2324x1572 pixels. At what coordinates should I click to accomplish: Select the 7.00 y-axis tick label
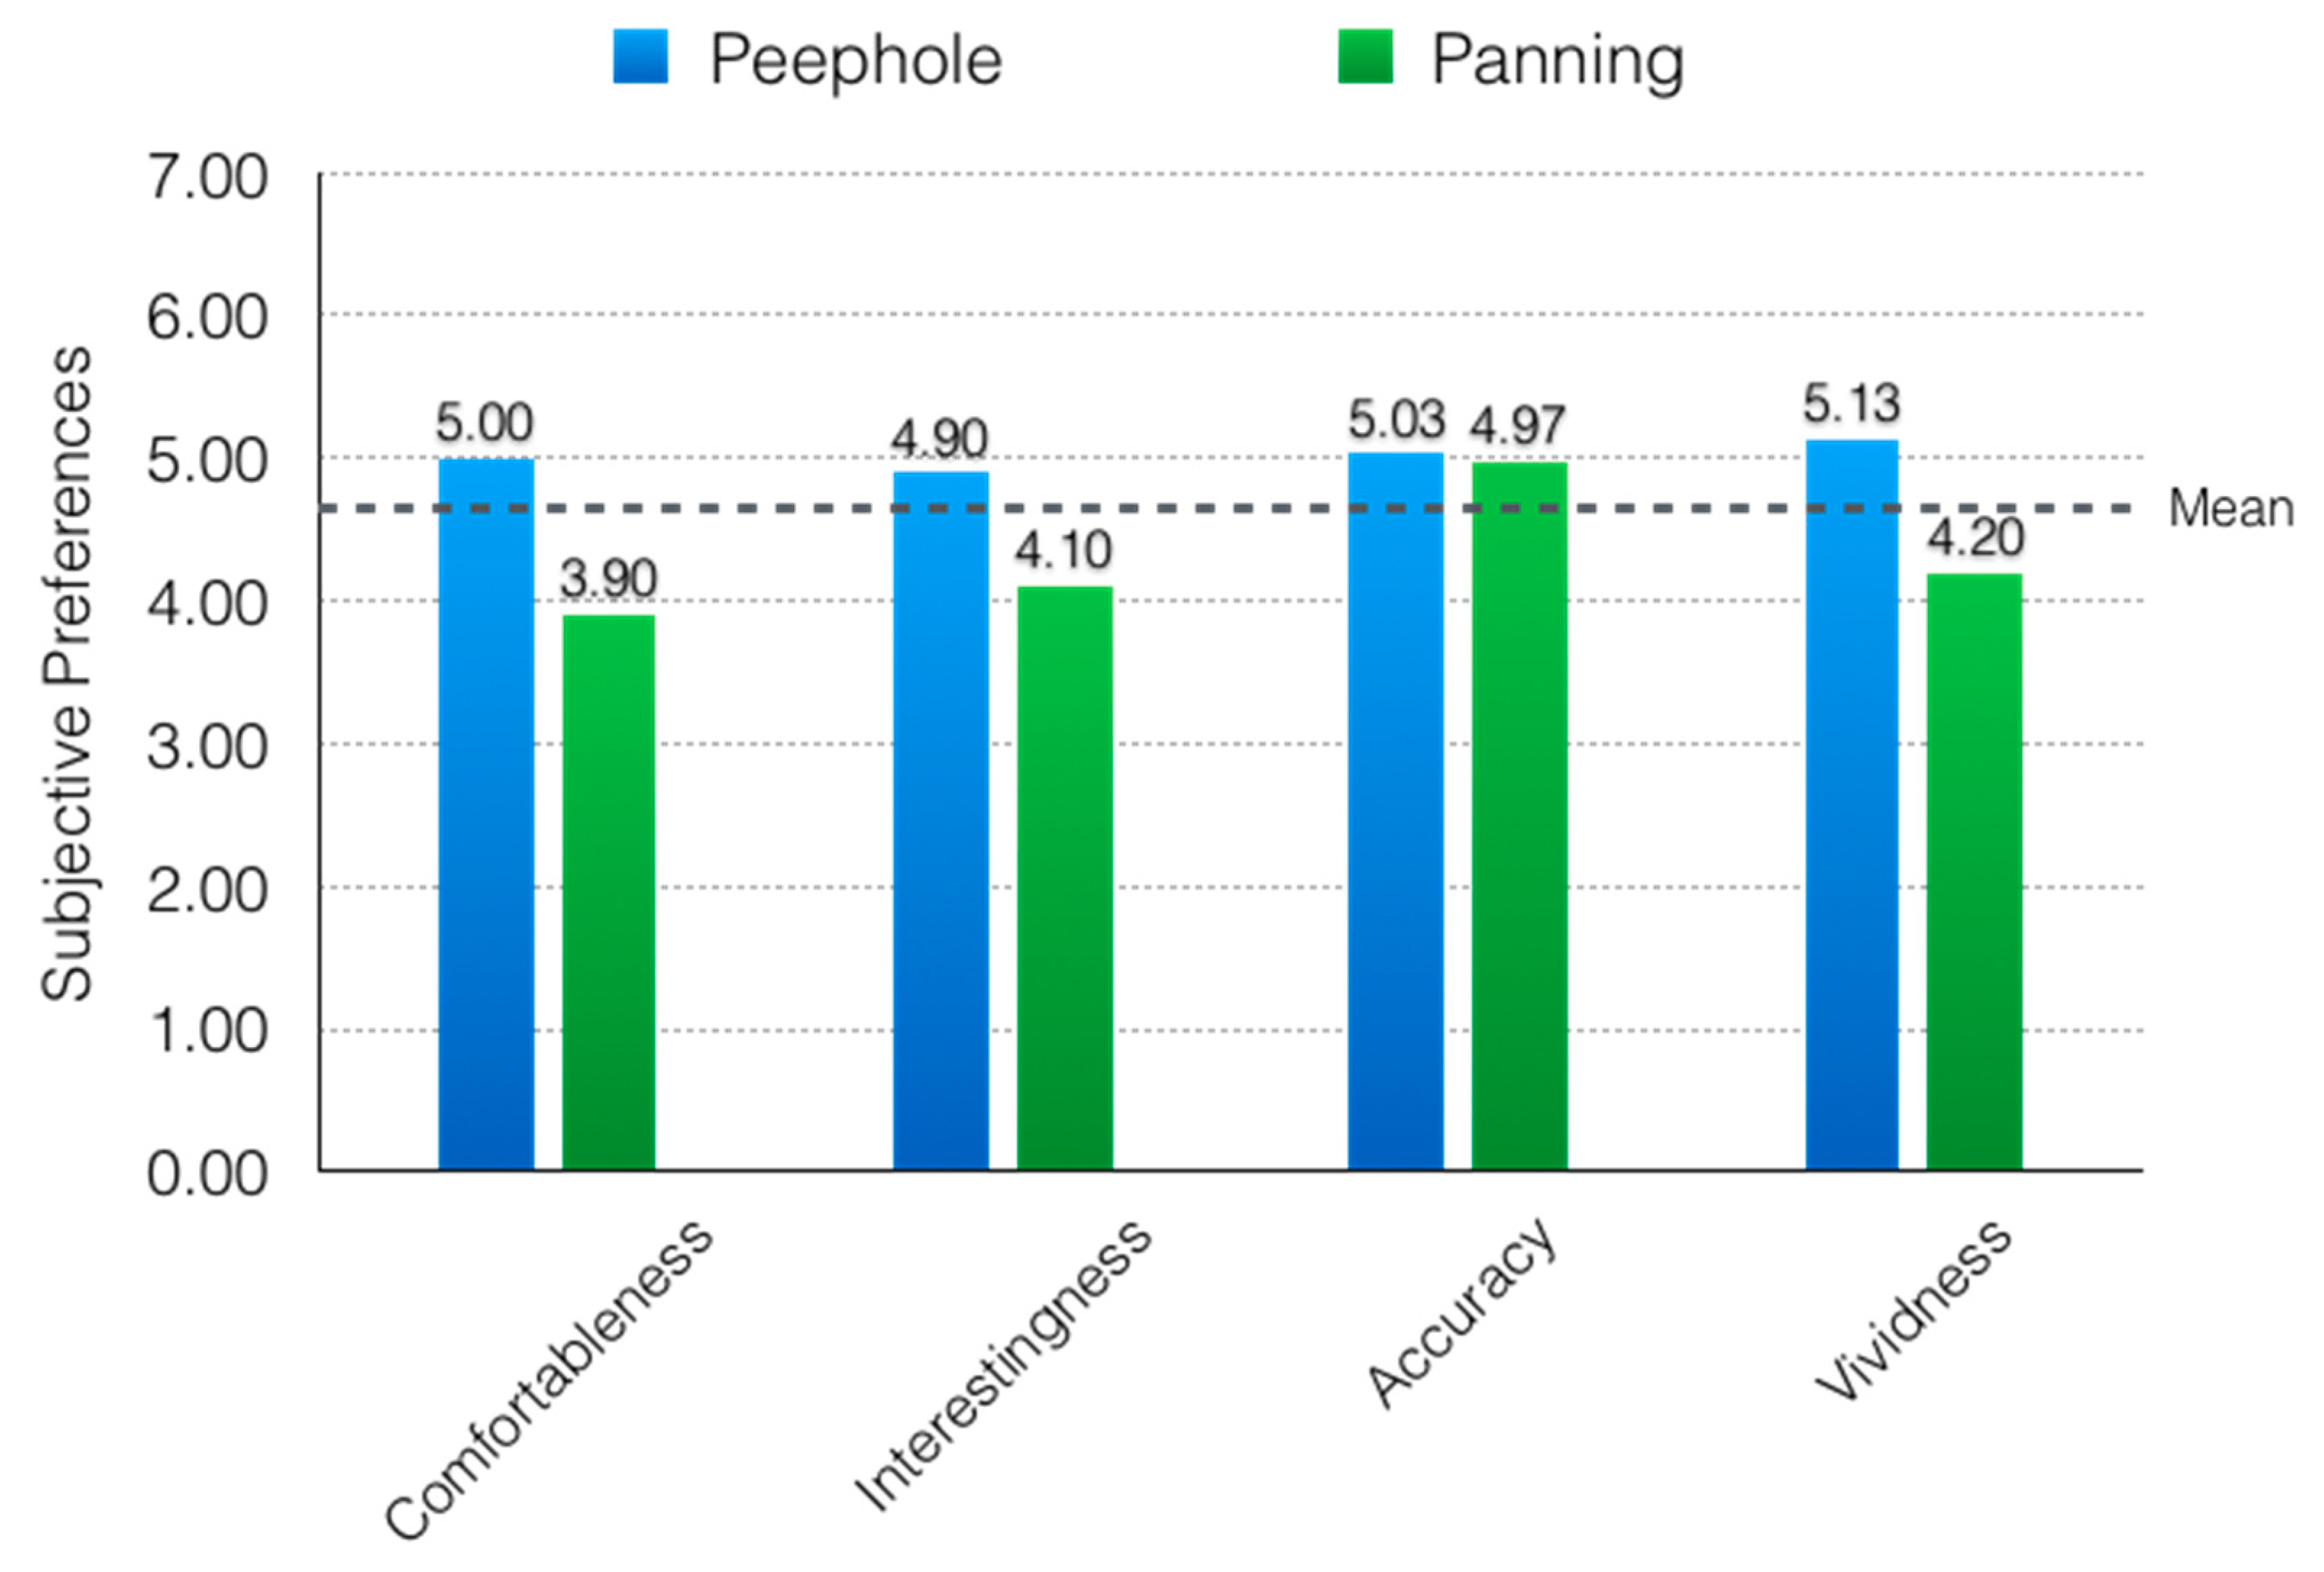pos(207,178)
